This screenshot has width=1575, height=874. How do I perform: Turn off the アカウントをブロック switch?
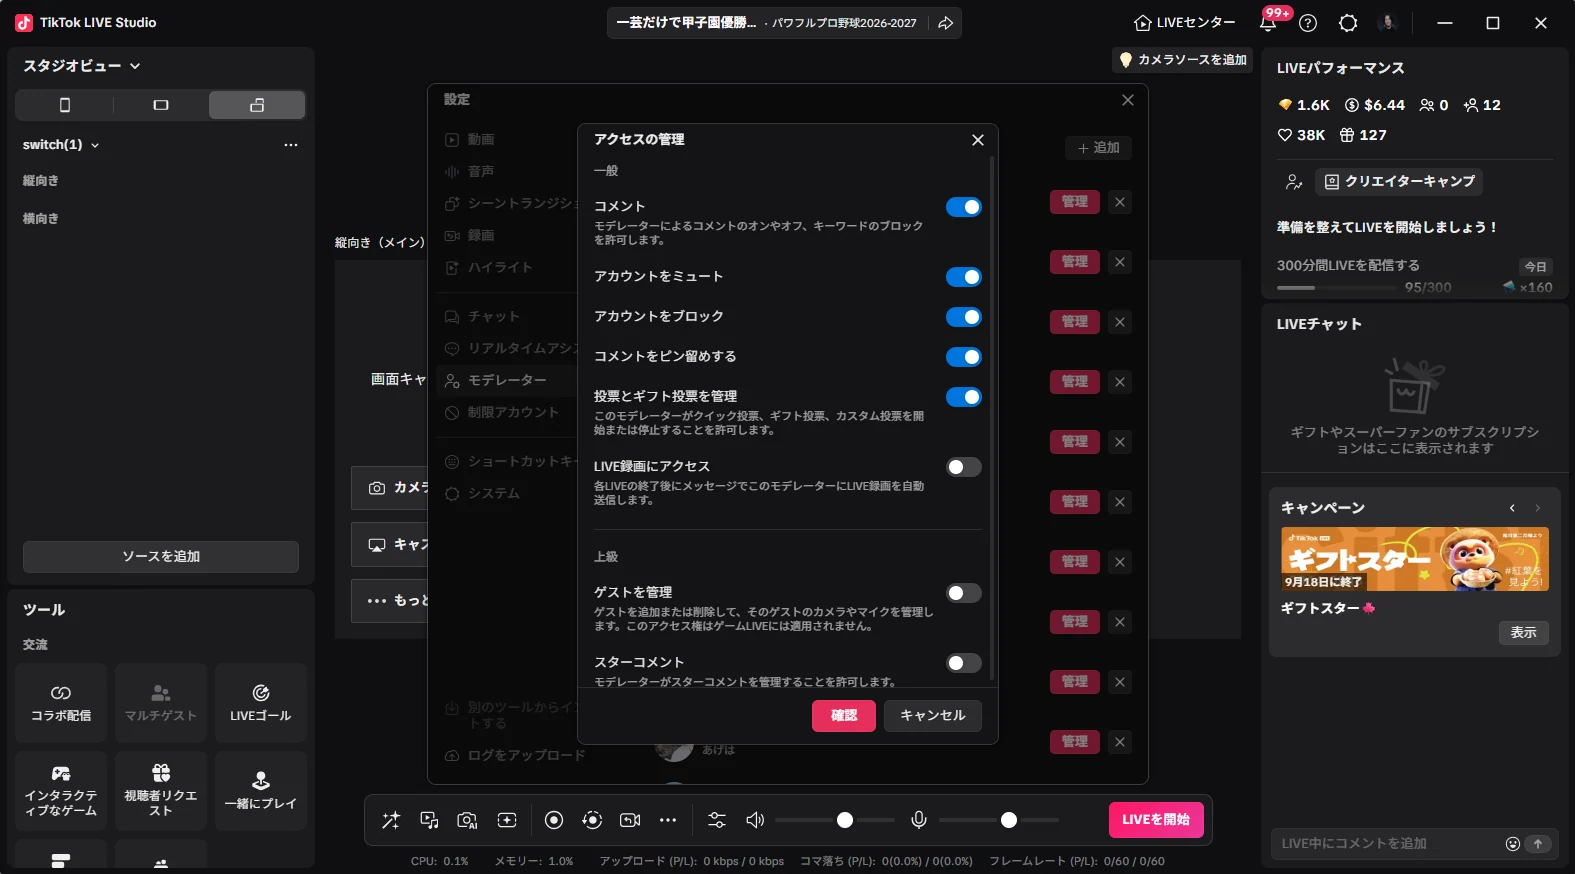[x=964, y=317]
